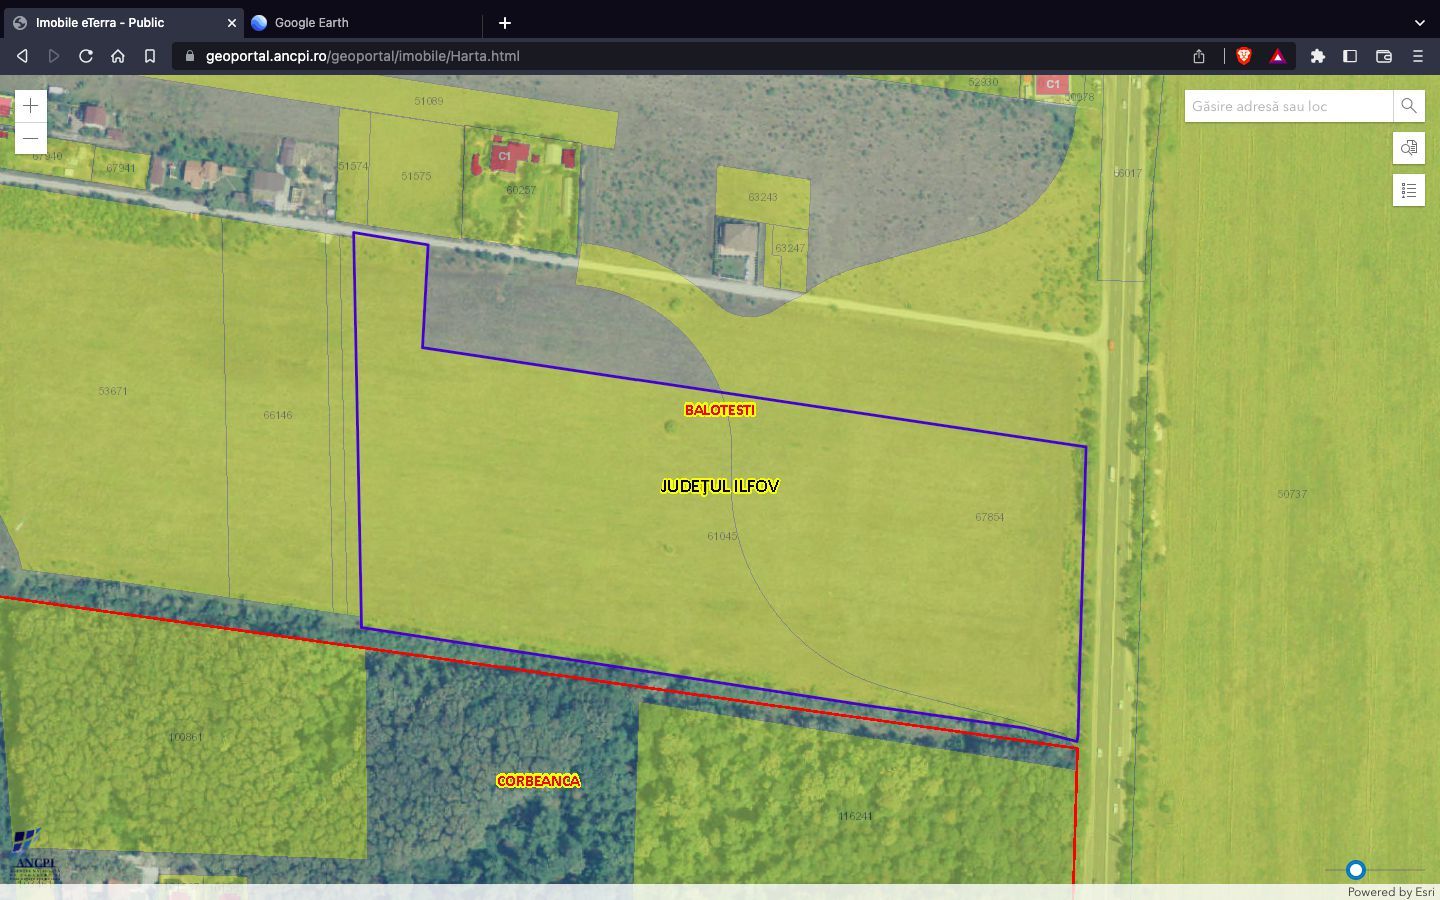Toggle the browser sidebar panel
Image resolution: width=1440 pixels, height=900 pixels.
pyautogui.click(x=1350, y=56)
